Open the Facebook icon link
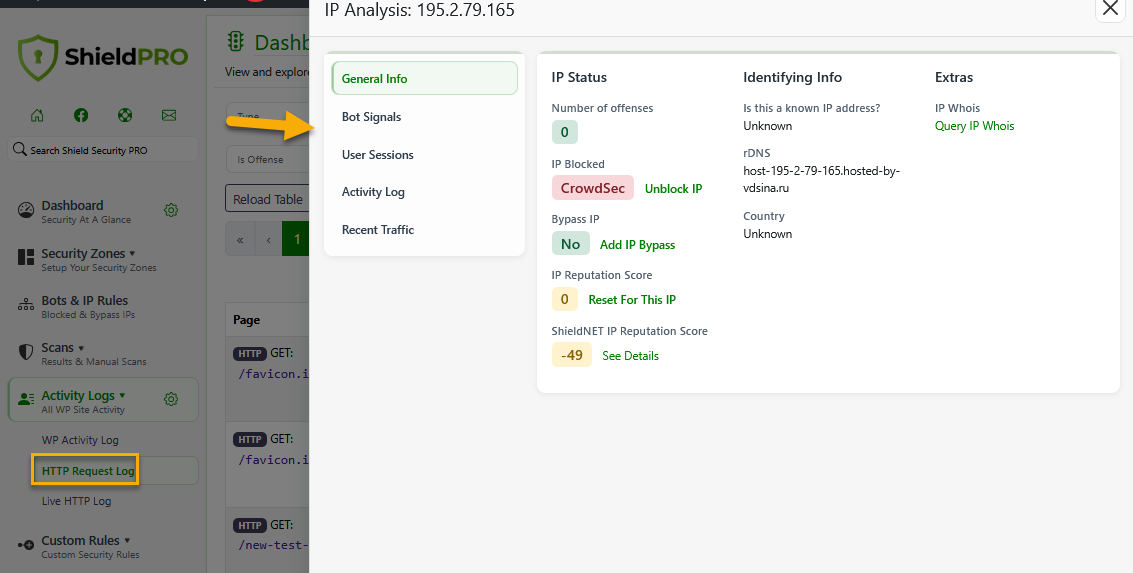Screen dimensions: 1133x573 pyautogui.click(x=81, y=115)
